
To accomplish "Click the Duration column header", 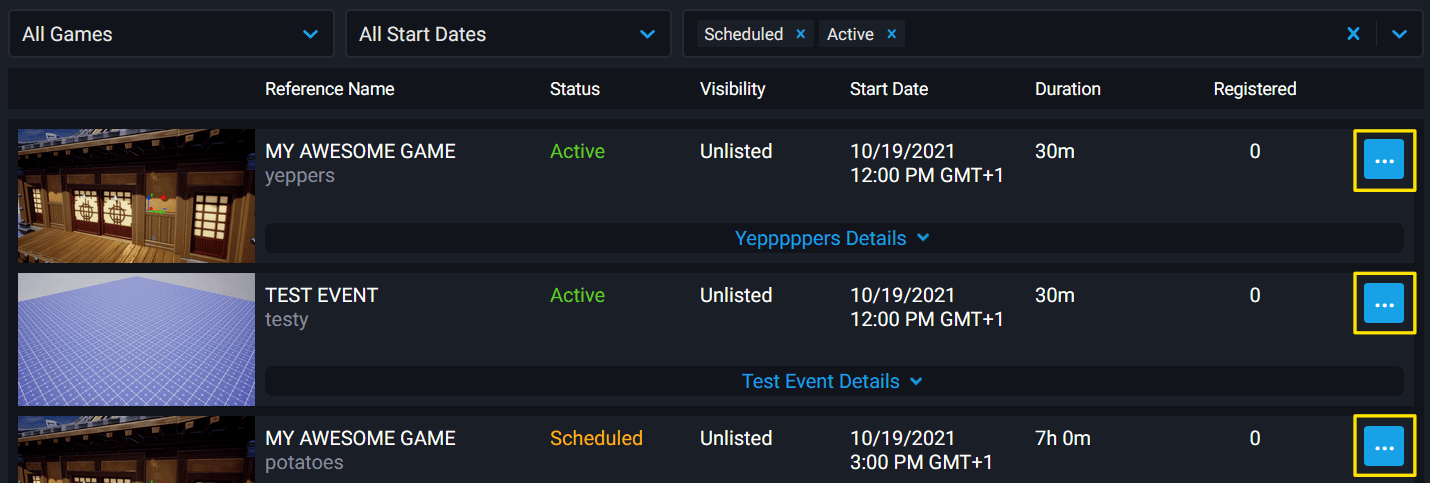I will pyautogui.click(x=1067, y=89).
